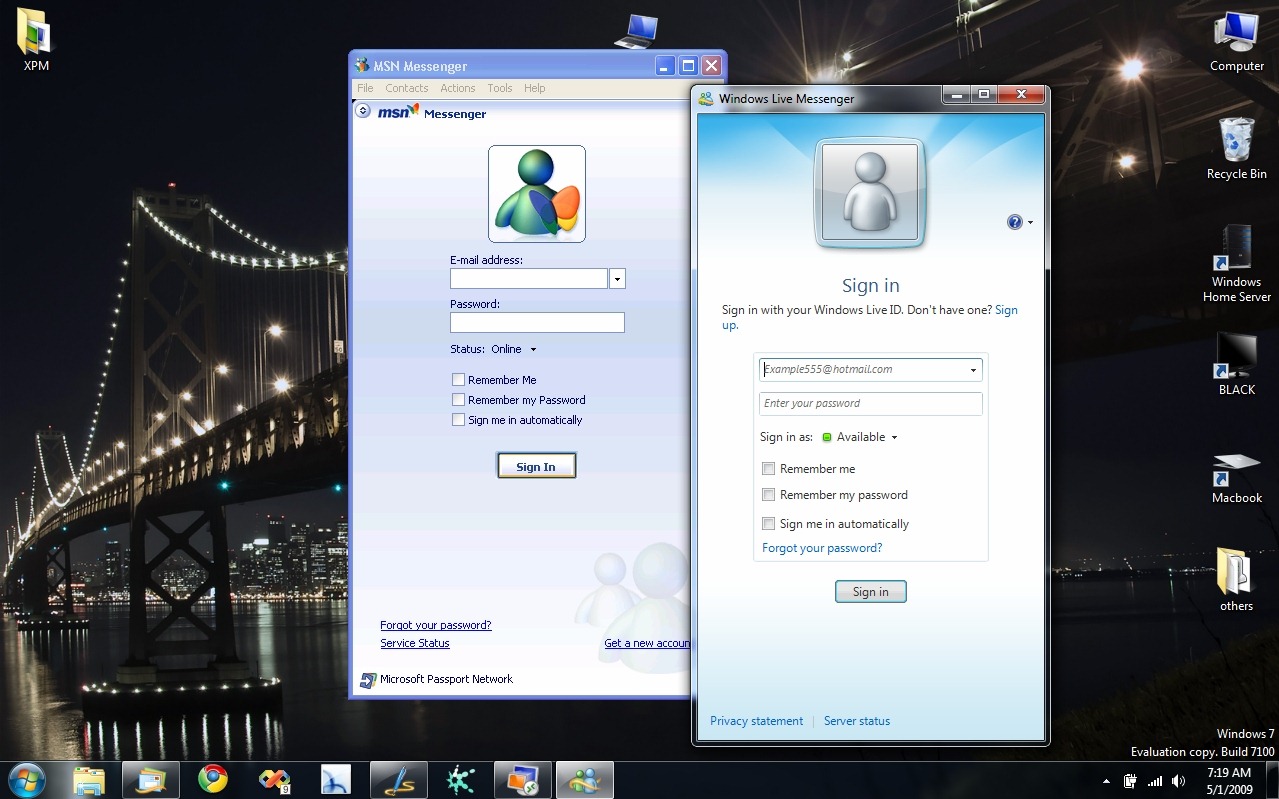Viewport: 1279px width, 799px height.
Task: Open Forgot your password? in Live Messenger
Action: [822, 548]
